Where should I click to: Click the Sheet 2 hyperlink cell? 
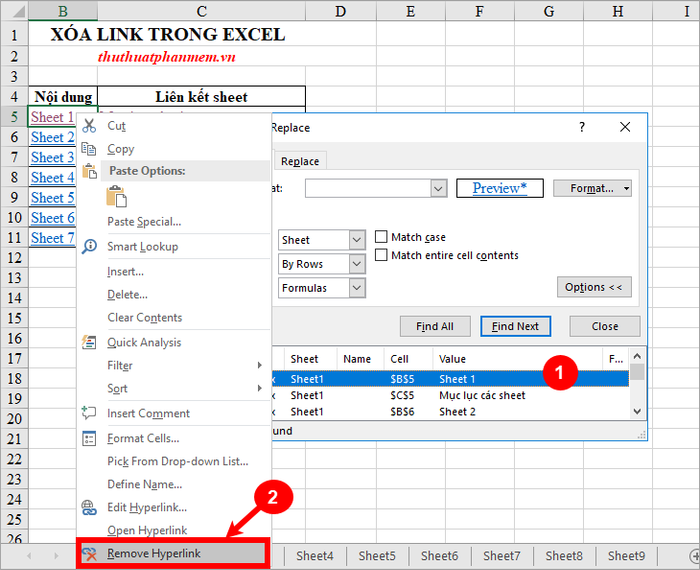(52, 137)
